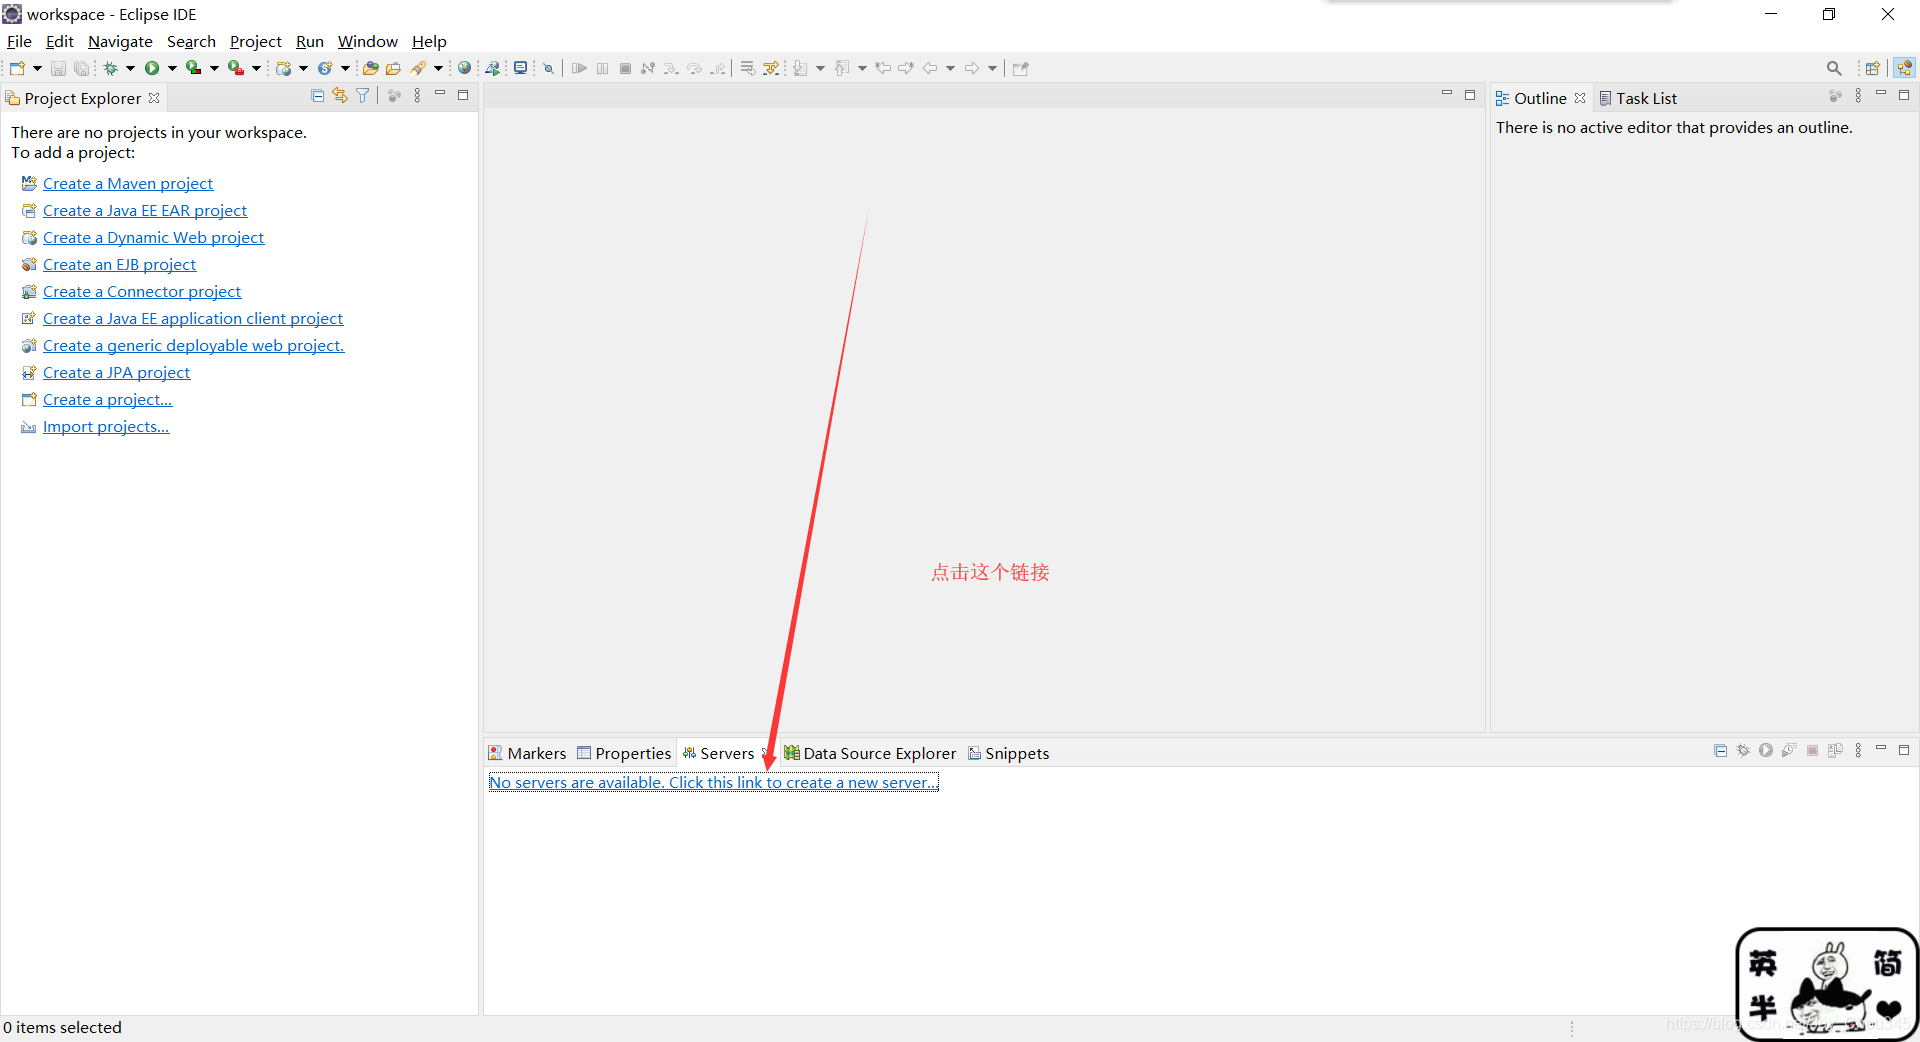Click the New Servlet icon
Image resolution: width=1920 pixels, height=1042 pixels.
[325, 68]
